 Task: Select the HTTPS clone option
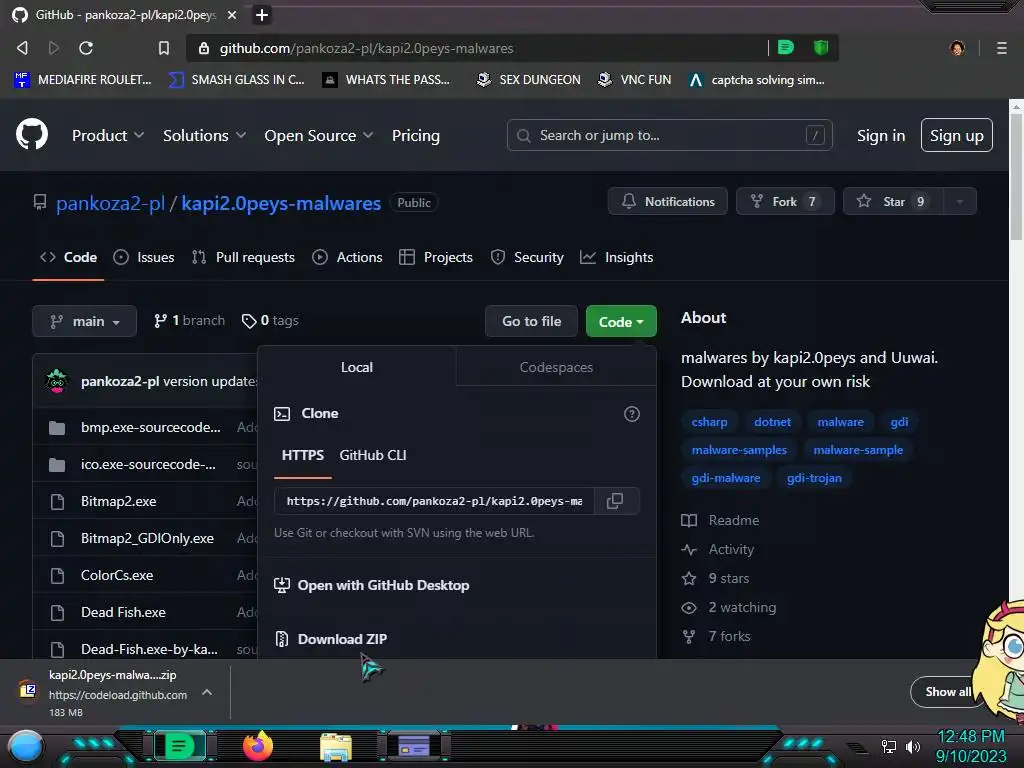click(302, 455)
